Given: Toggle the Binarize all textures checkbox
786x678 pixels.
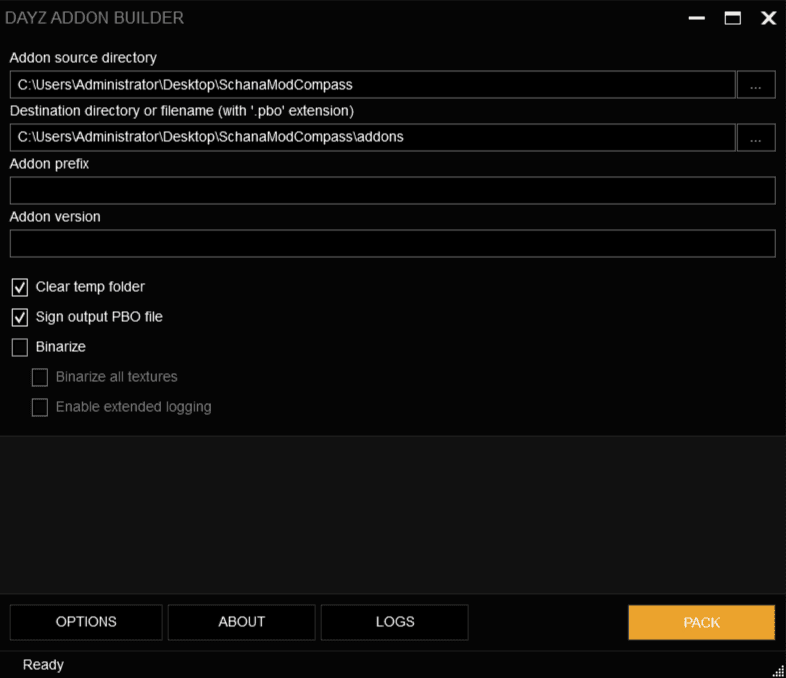Looking at the screenshot, I should point(40,378).
